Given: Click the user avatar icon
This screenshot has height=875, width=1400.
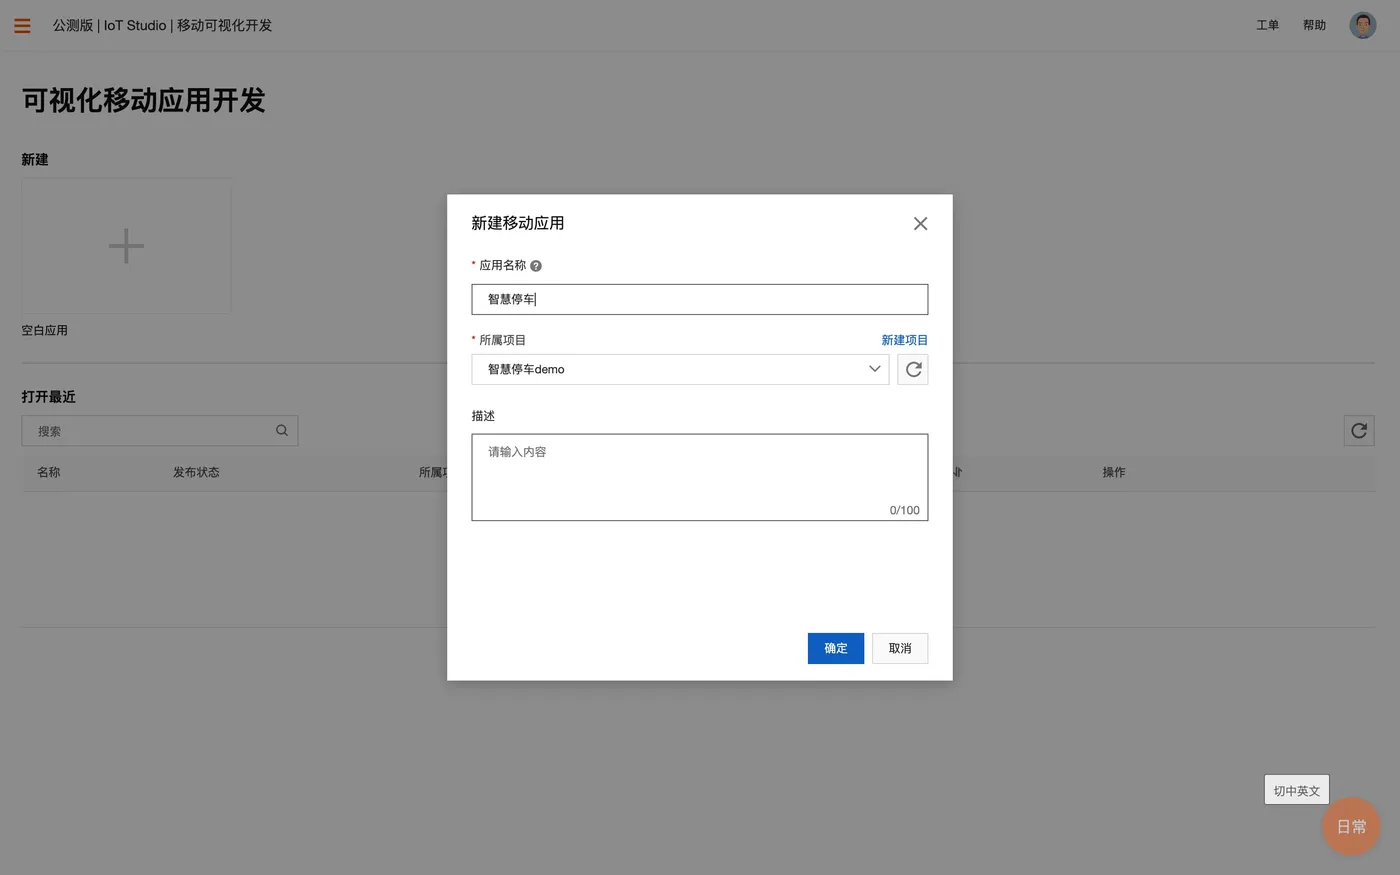Looking at the screenshot, I should [1362, 25].
